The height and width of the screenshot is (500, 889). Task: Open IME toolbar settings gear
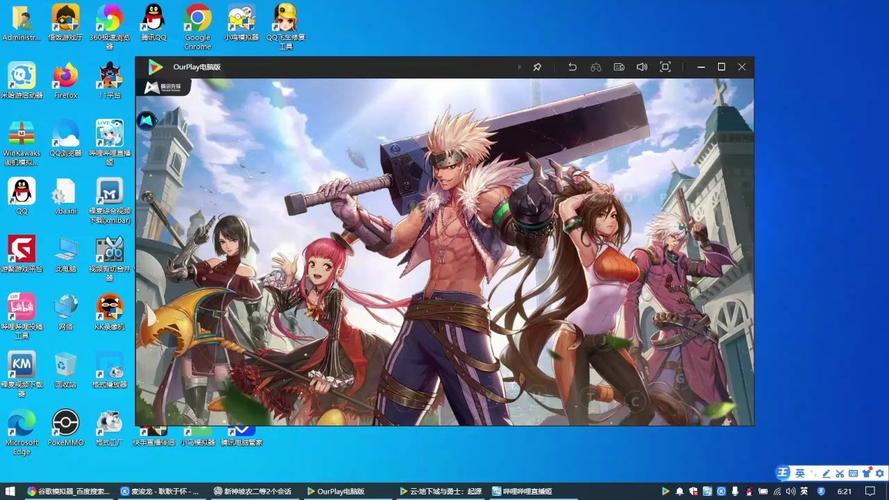tap(879, 473)
